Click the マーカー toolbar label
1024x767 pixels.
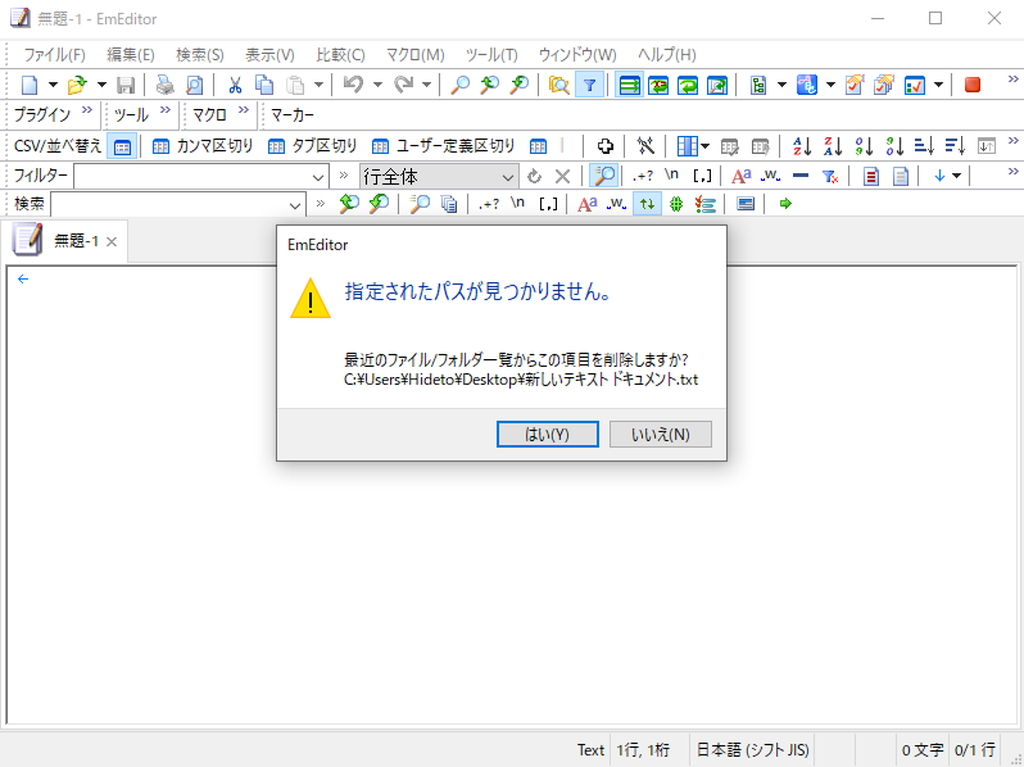[293, 116]
